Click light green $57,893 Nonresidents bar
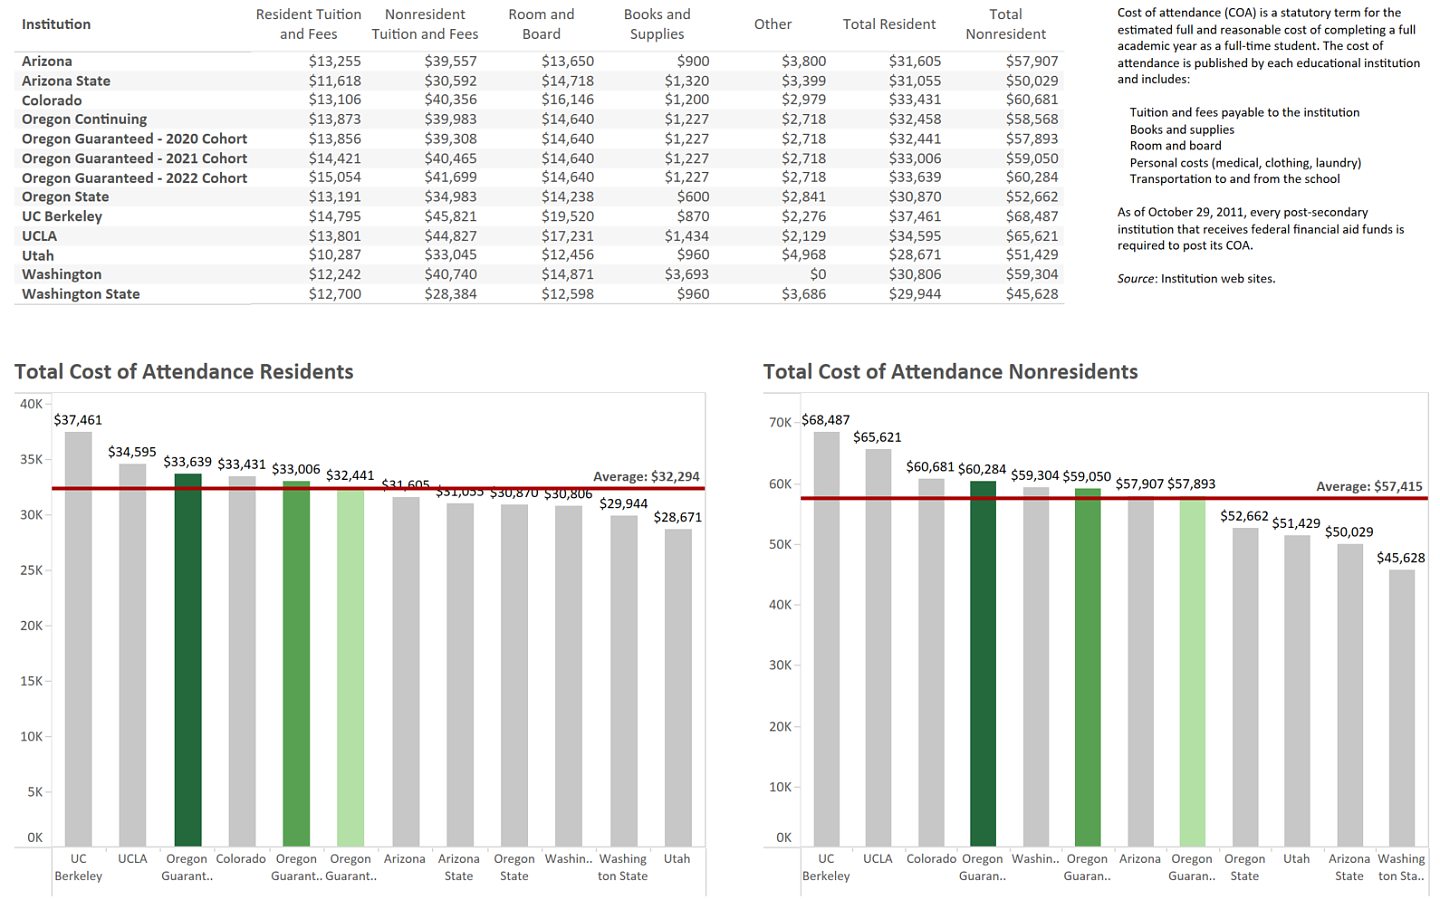The image size is (1440, 900). [1192, 671]
